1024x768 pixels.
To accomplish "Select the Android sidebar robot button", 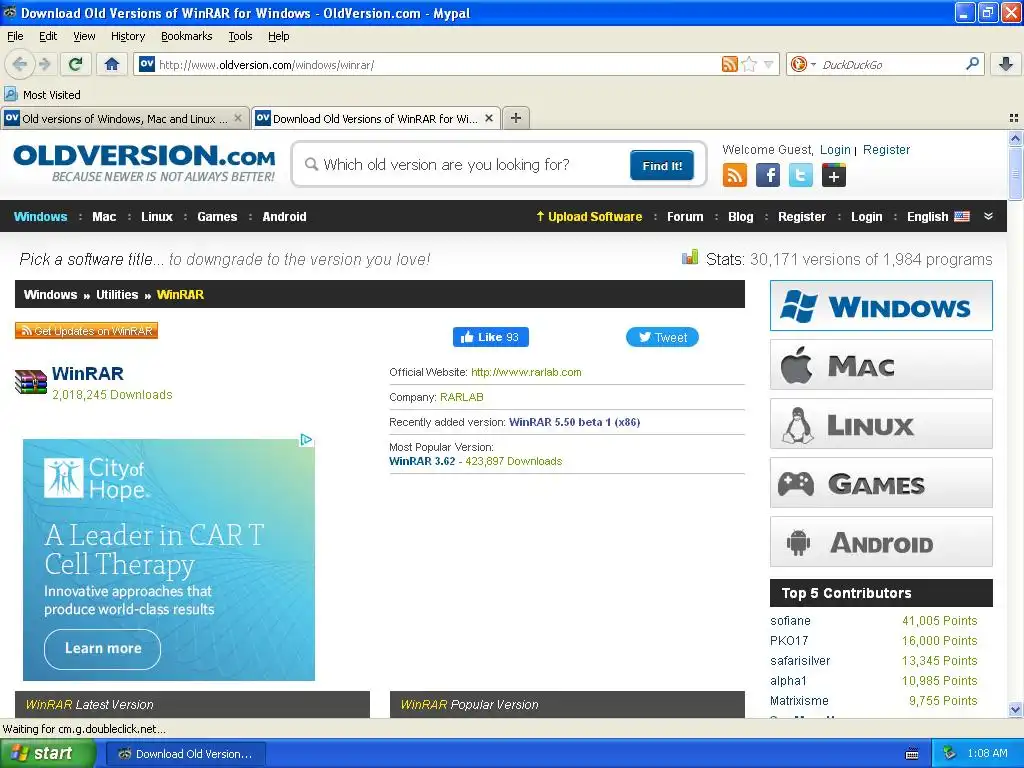I will point(881,542).
